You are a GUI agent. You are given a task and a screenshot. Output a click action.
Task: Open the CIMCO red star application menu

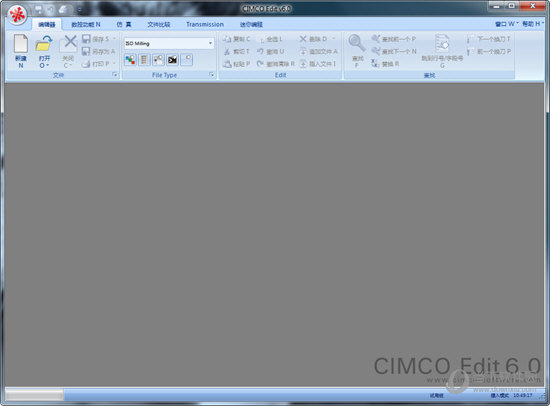pyautogui.click(x=18, y=15)
